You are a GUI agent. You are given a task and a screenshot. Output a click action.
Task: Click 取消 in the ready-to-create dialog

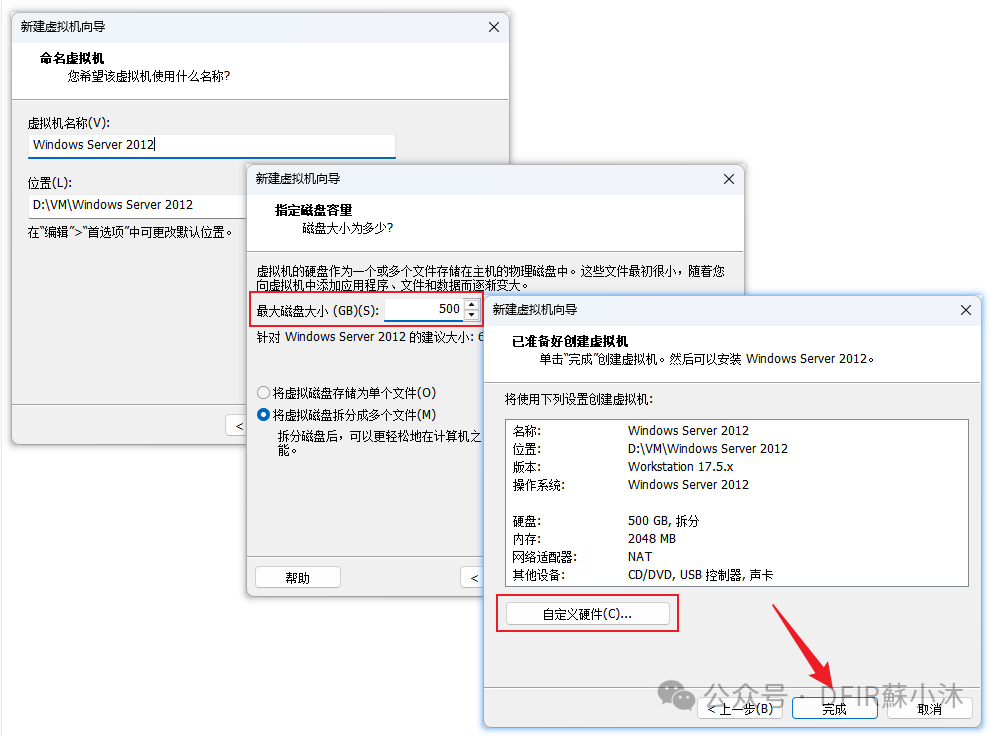[x=930, y=709]
